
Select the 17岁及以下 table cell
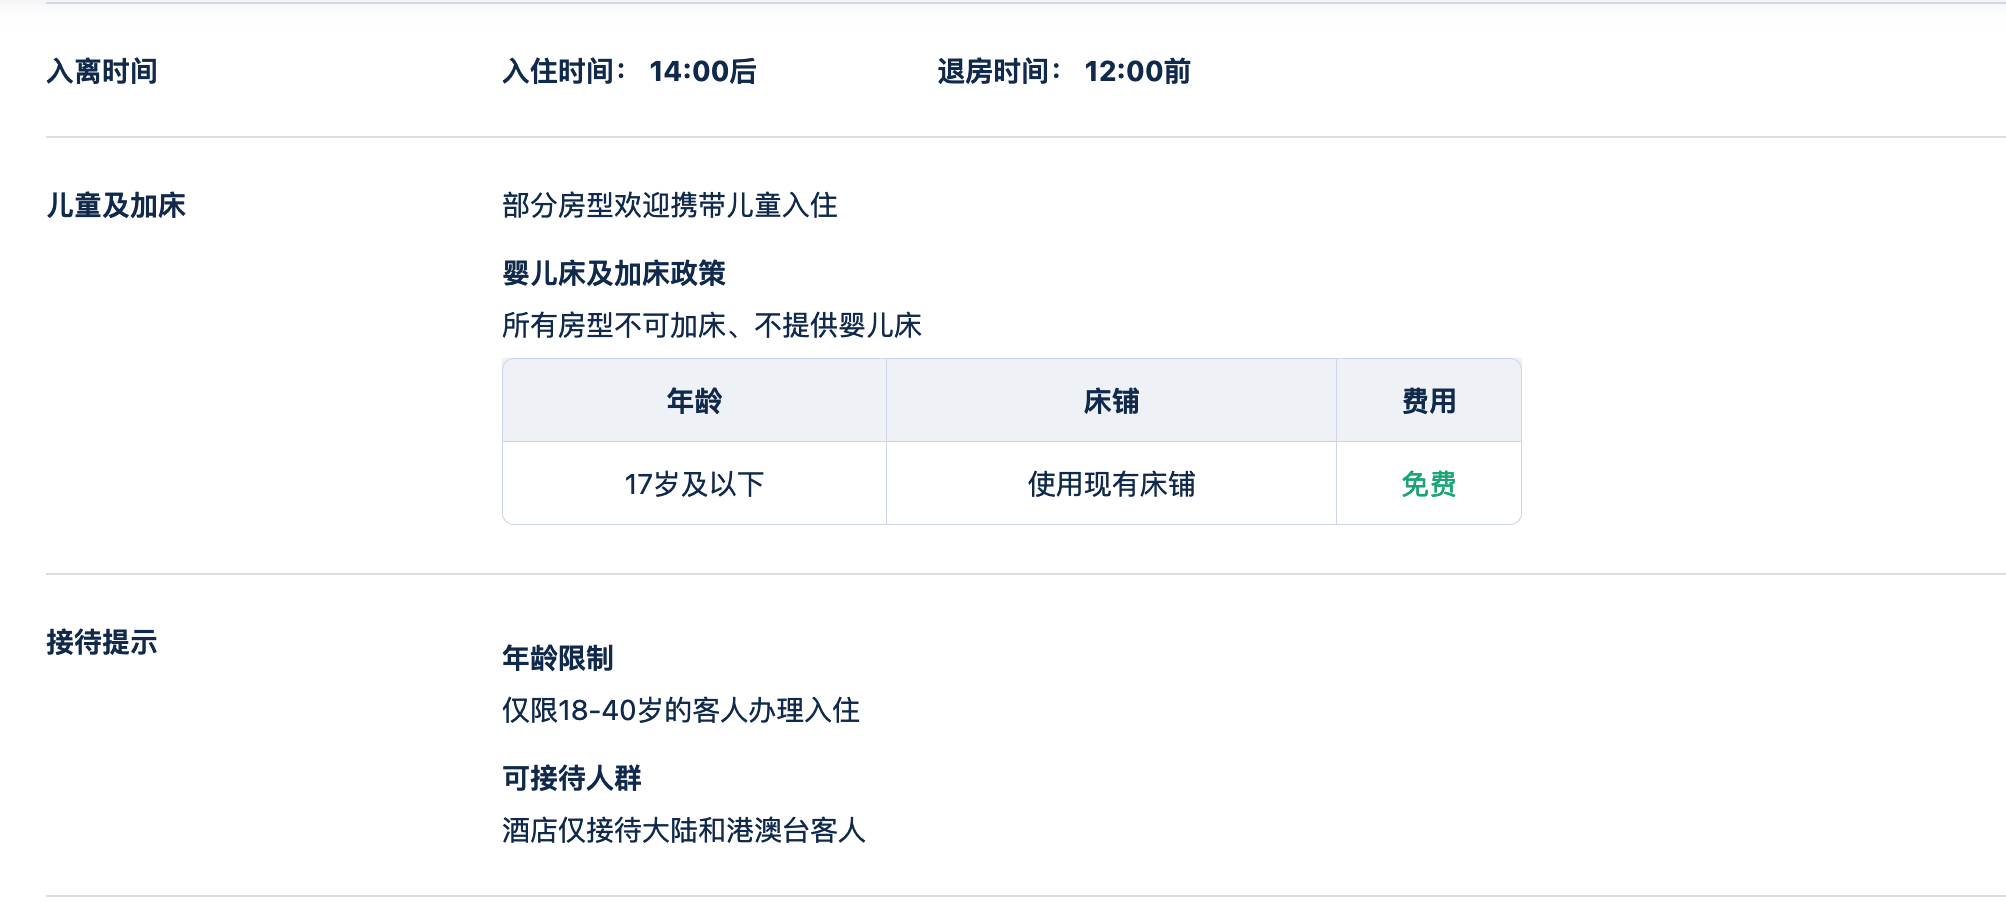(694, 485)
